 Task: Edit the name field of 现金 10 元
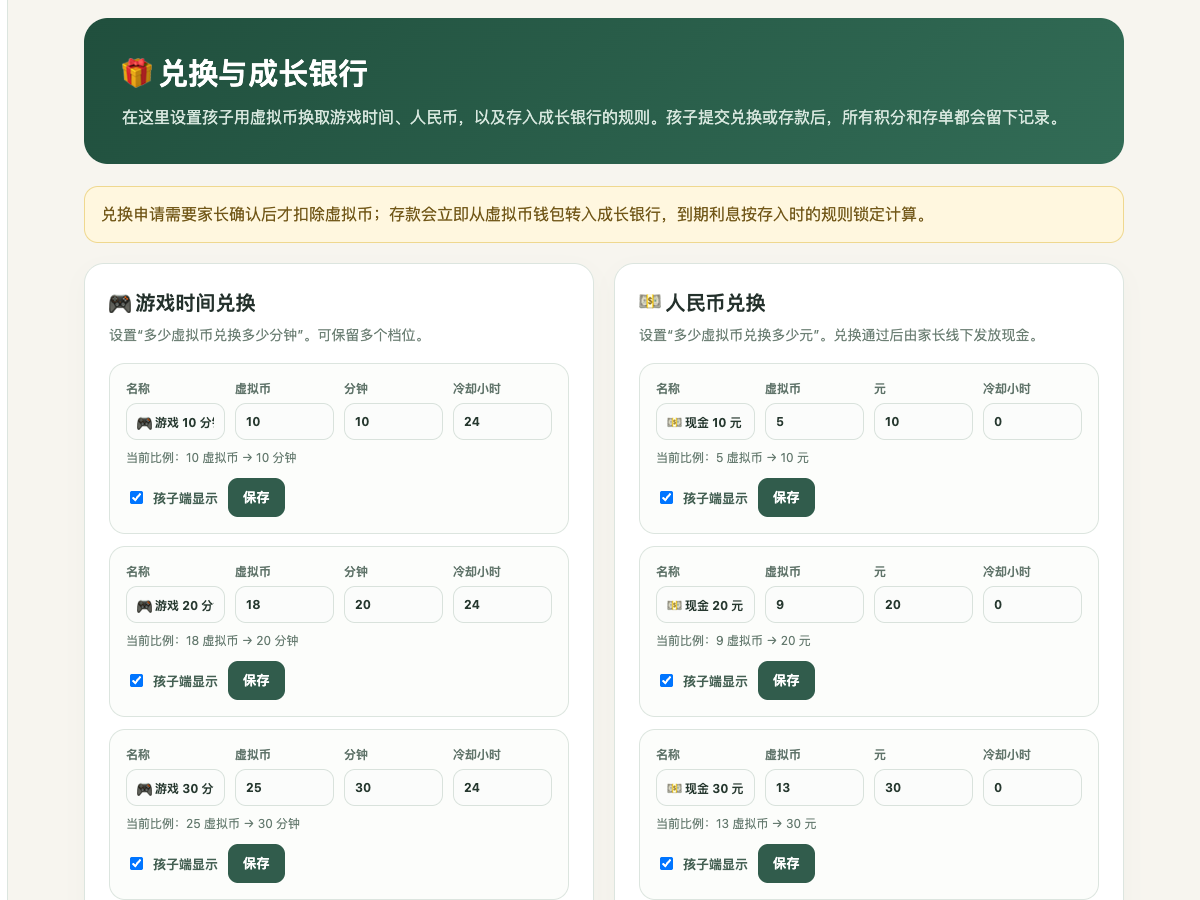pyautogui.click(x=705, y=421)
